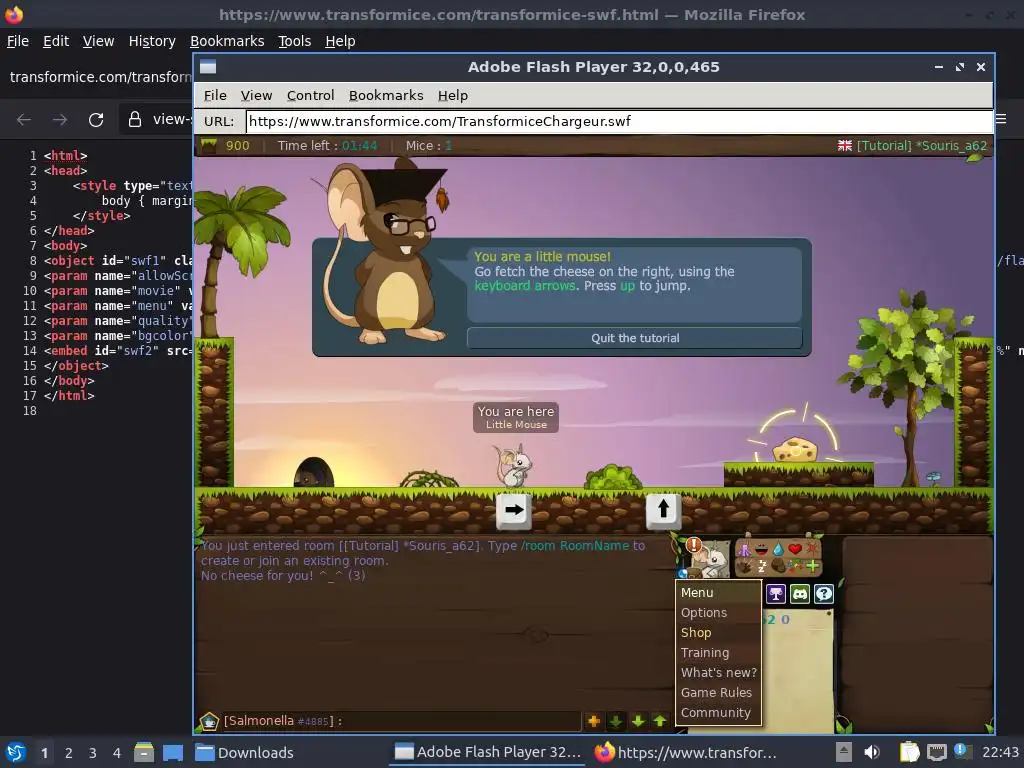Click the pentagon chat channel icon
Screen dimensions: 1024x768
click(209, 722)
